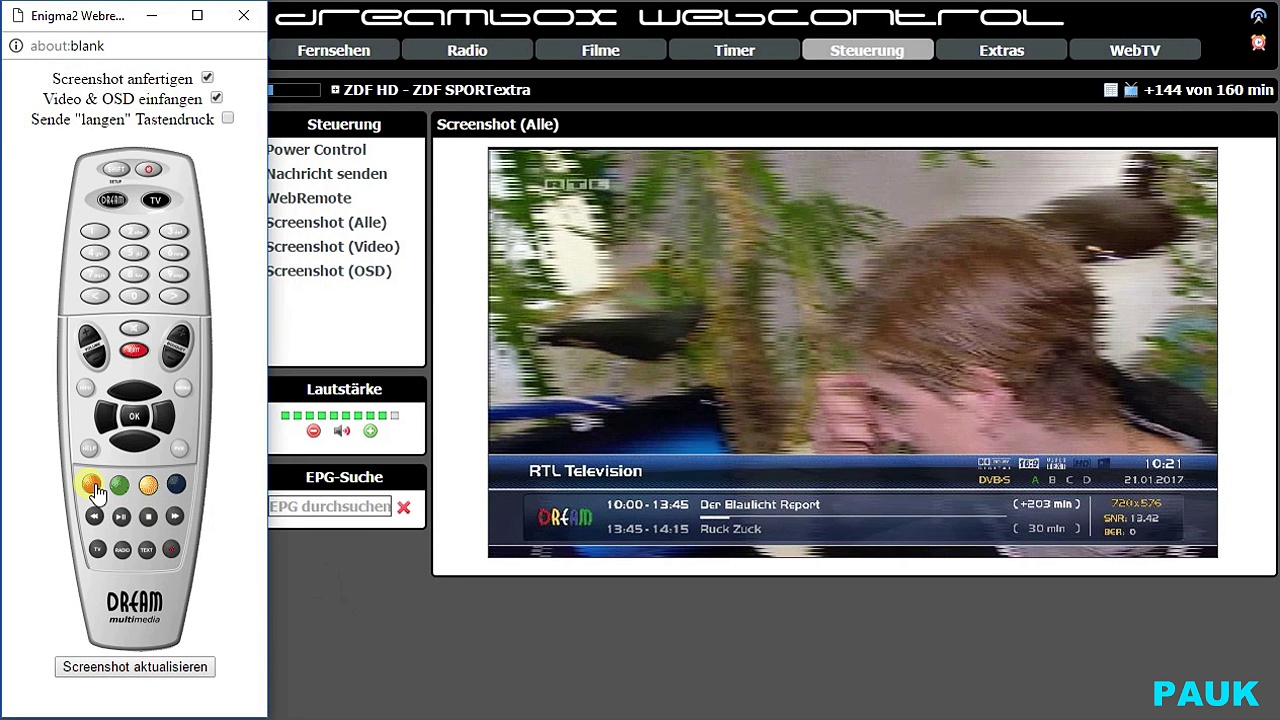Click the alarm clock icon
This screenshot has width=1280, height=720.
tap(1258, 43)
